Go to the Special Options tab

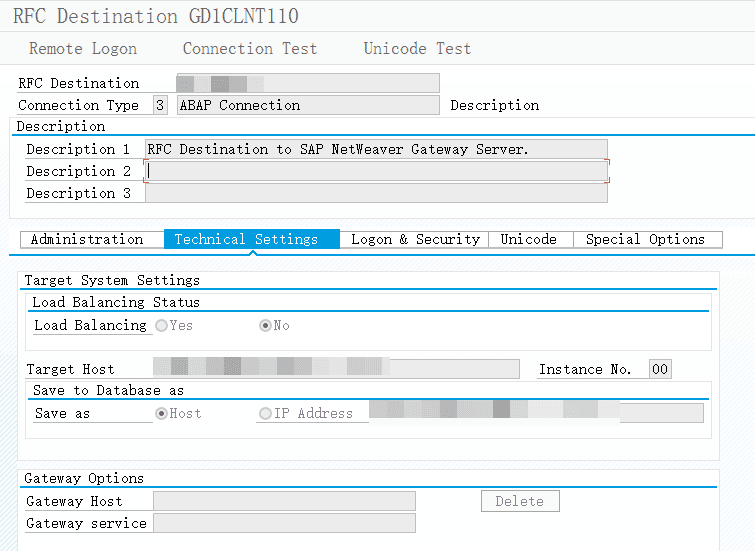pos(645,239)
